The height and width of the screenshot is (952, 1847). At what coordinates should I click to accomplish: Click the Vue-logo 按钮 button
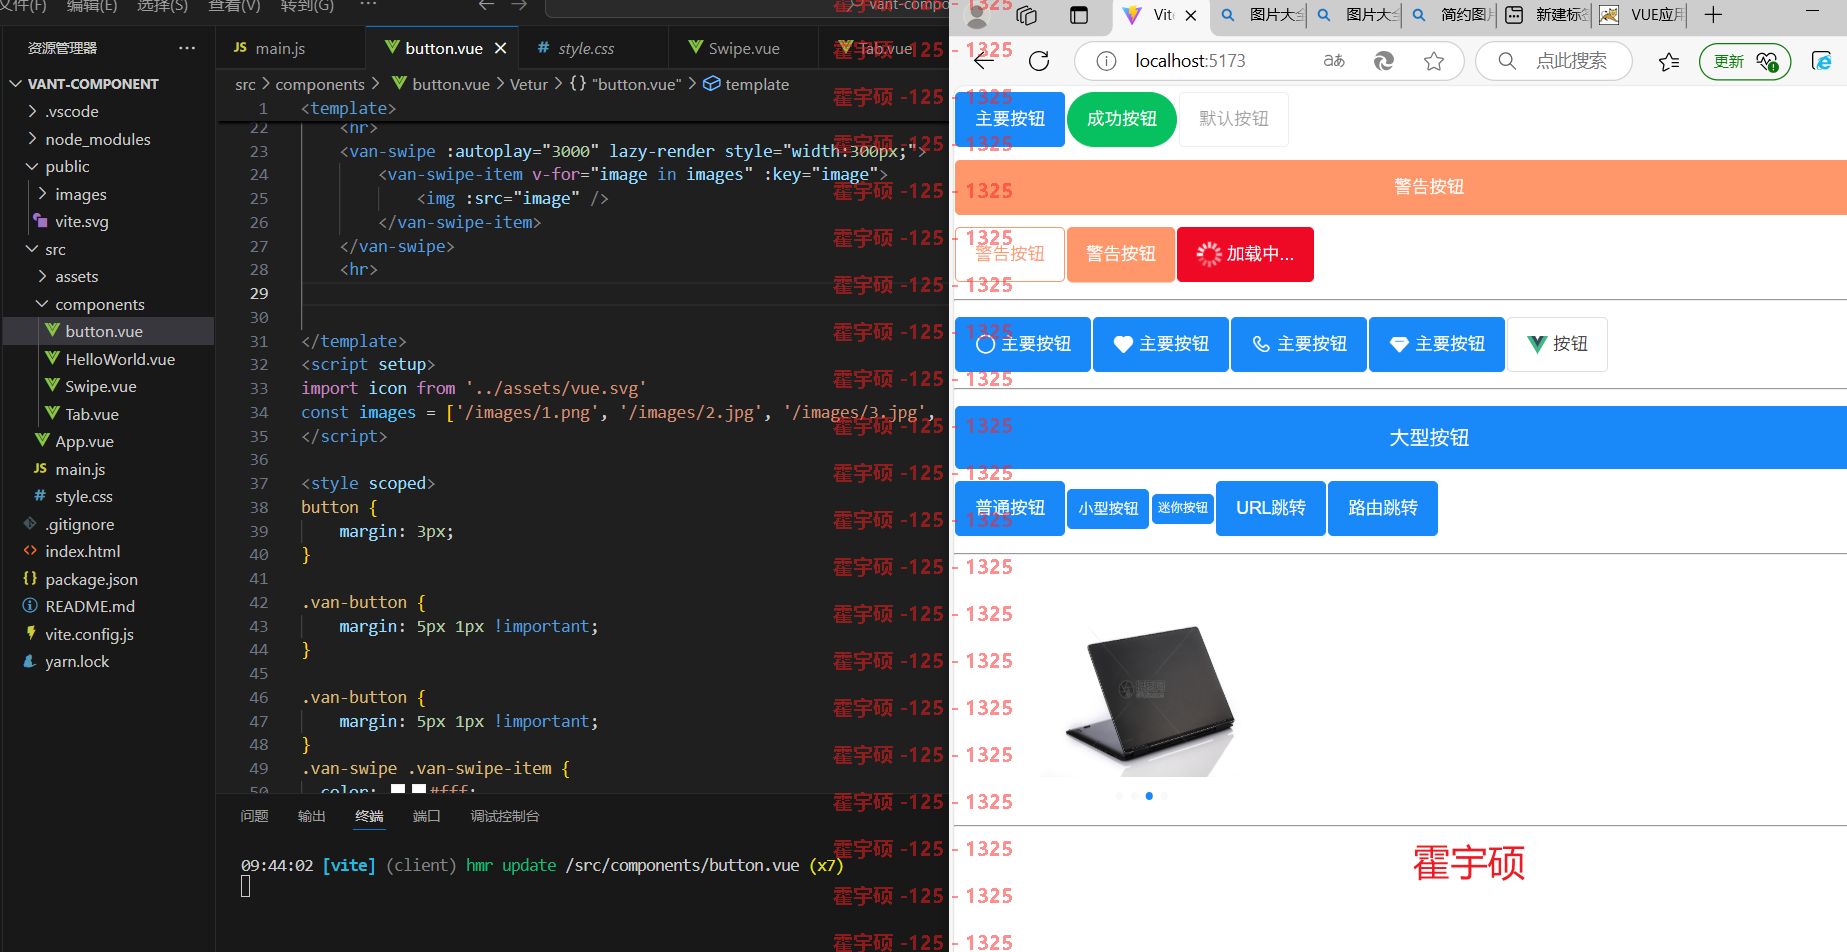[1557, 344]
